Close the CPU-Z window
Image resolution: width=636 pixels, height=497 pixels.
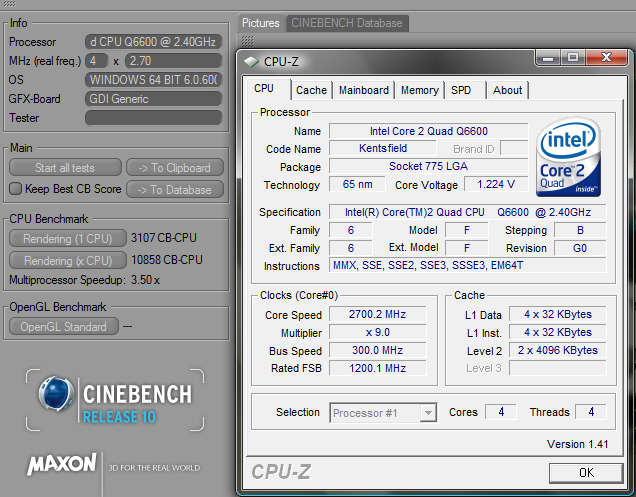click(x=607, y=58)
